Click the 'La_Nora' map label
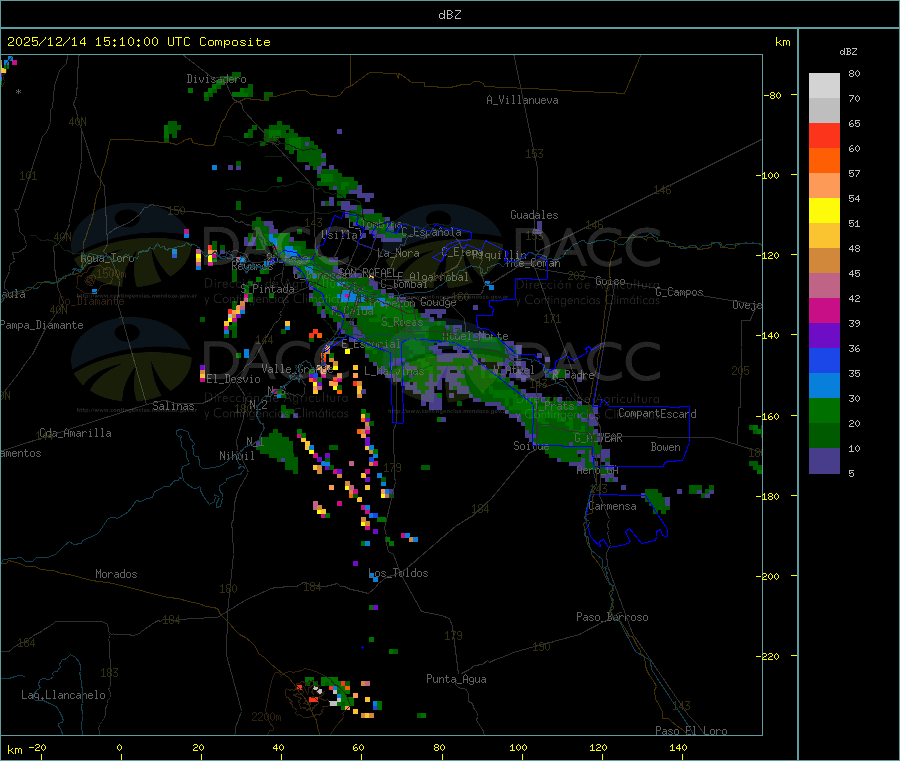This screenshot has width=900, height=761. click(398, 253)
